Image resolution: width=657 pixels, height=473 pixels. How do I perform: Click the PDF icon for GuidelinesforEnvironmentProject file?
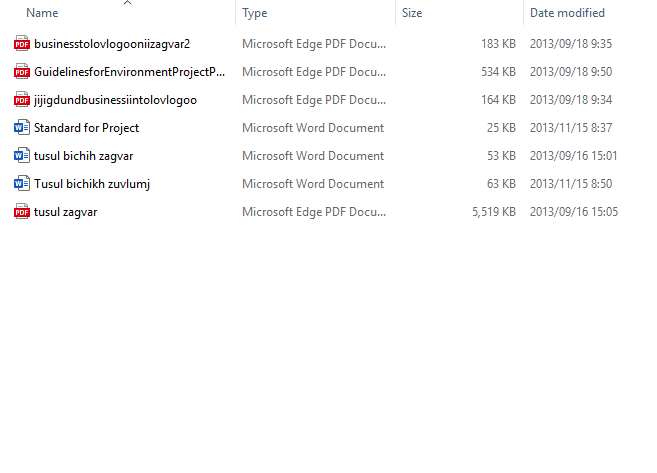pyautogui.click(x=22, y=72)
